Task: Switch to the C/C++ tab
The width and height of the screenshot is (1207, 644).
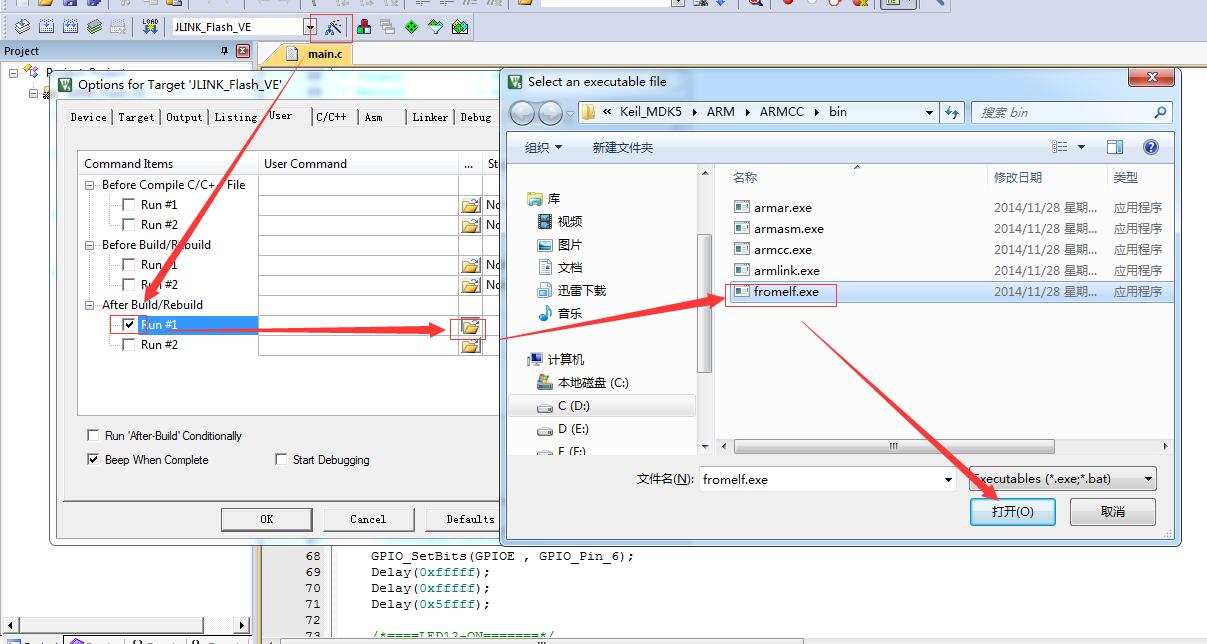Action: pos(331,118)
